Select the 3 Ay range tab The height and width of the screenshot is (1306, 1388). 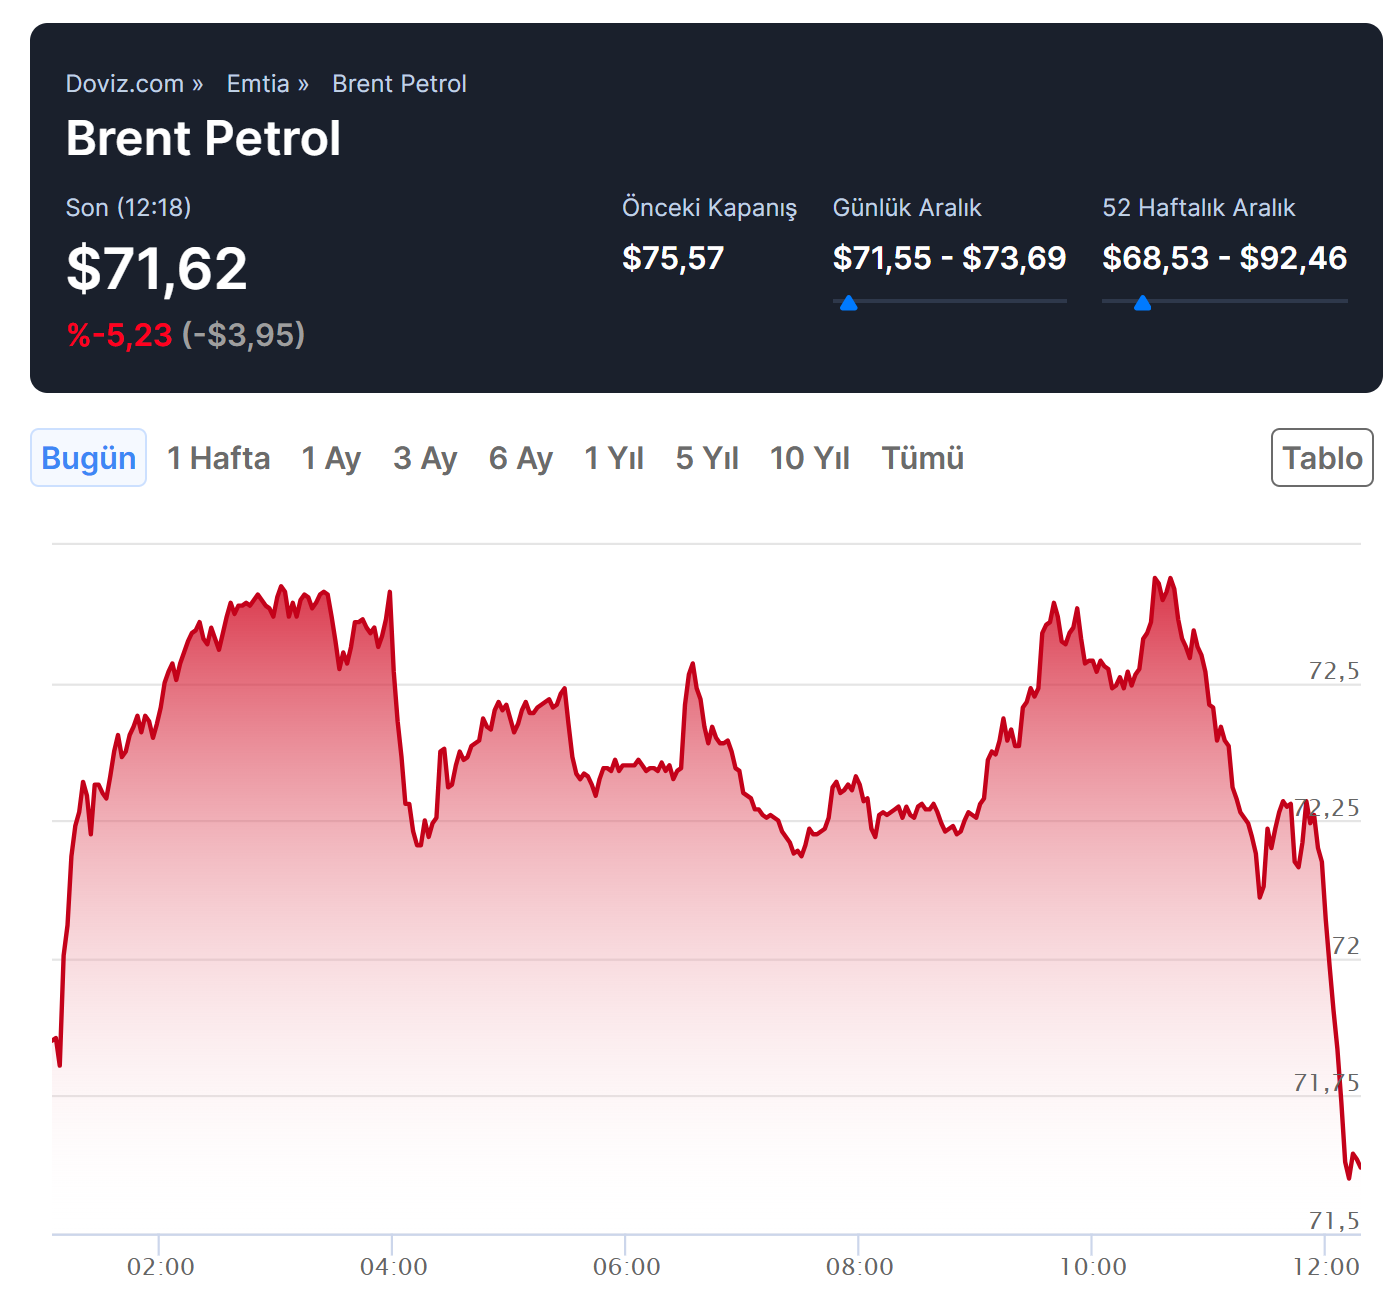425,458
